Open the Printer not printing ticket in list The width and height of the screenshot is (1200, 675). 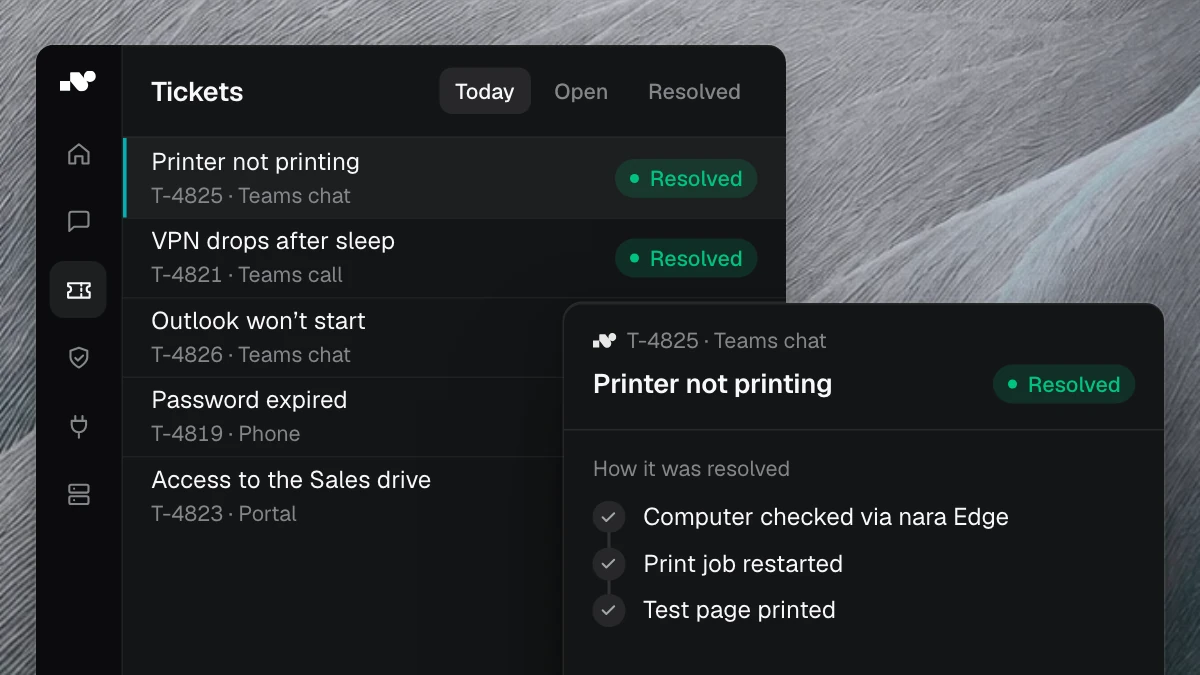pos(454,178)
